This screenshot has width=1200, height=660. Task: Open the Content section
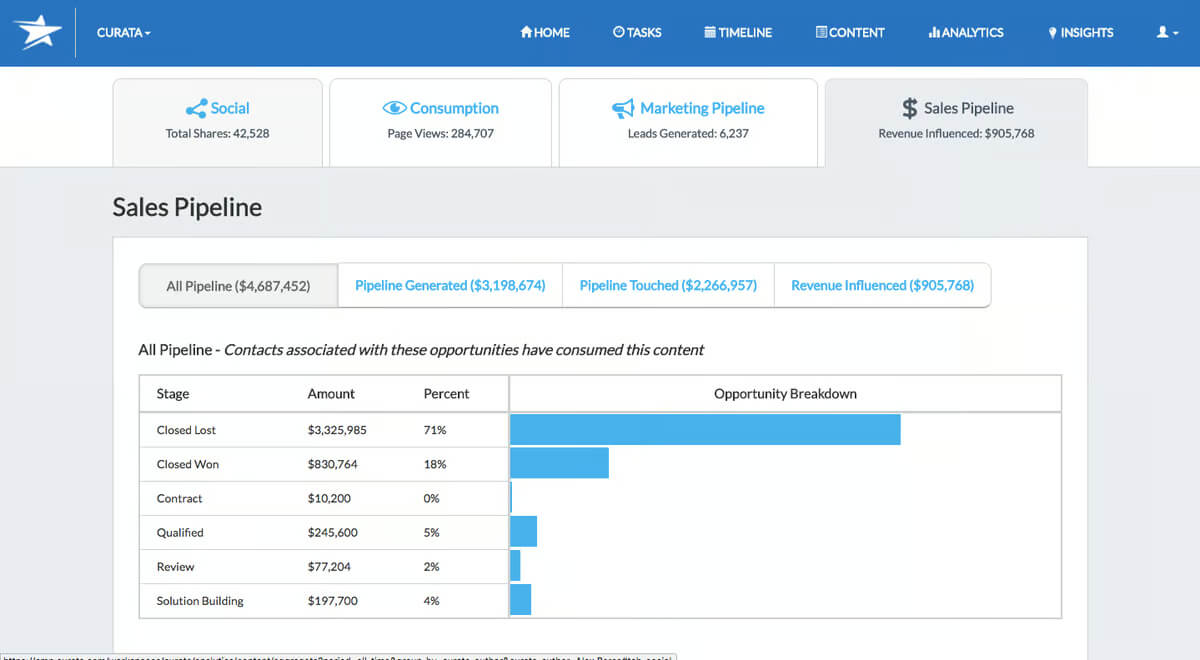tap(850, 32)
